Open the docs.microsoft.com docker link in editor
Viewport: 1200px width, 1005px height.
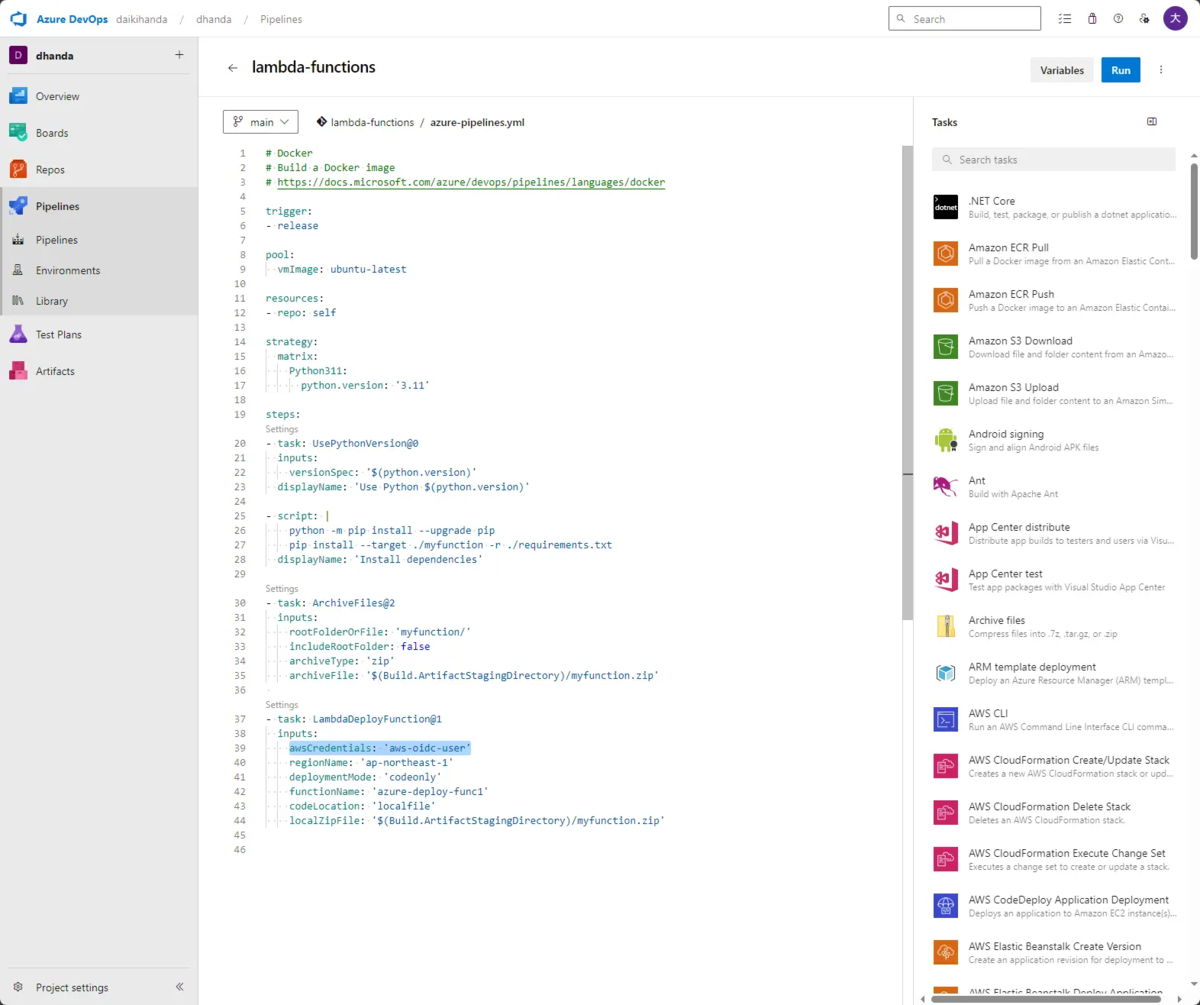point(471,182)
